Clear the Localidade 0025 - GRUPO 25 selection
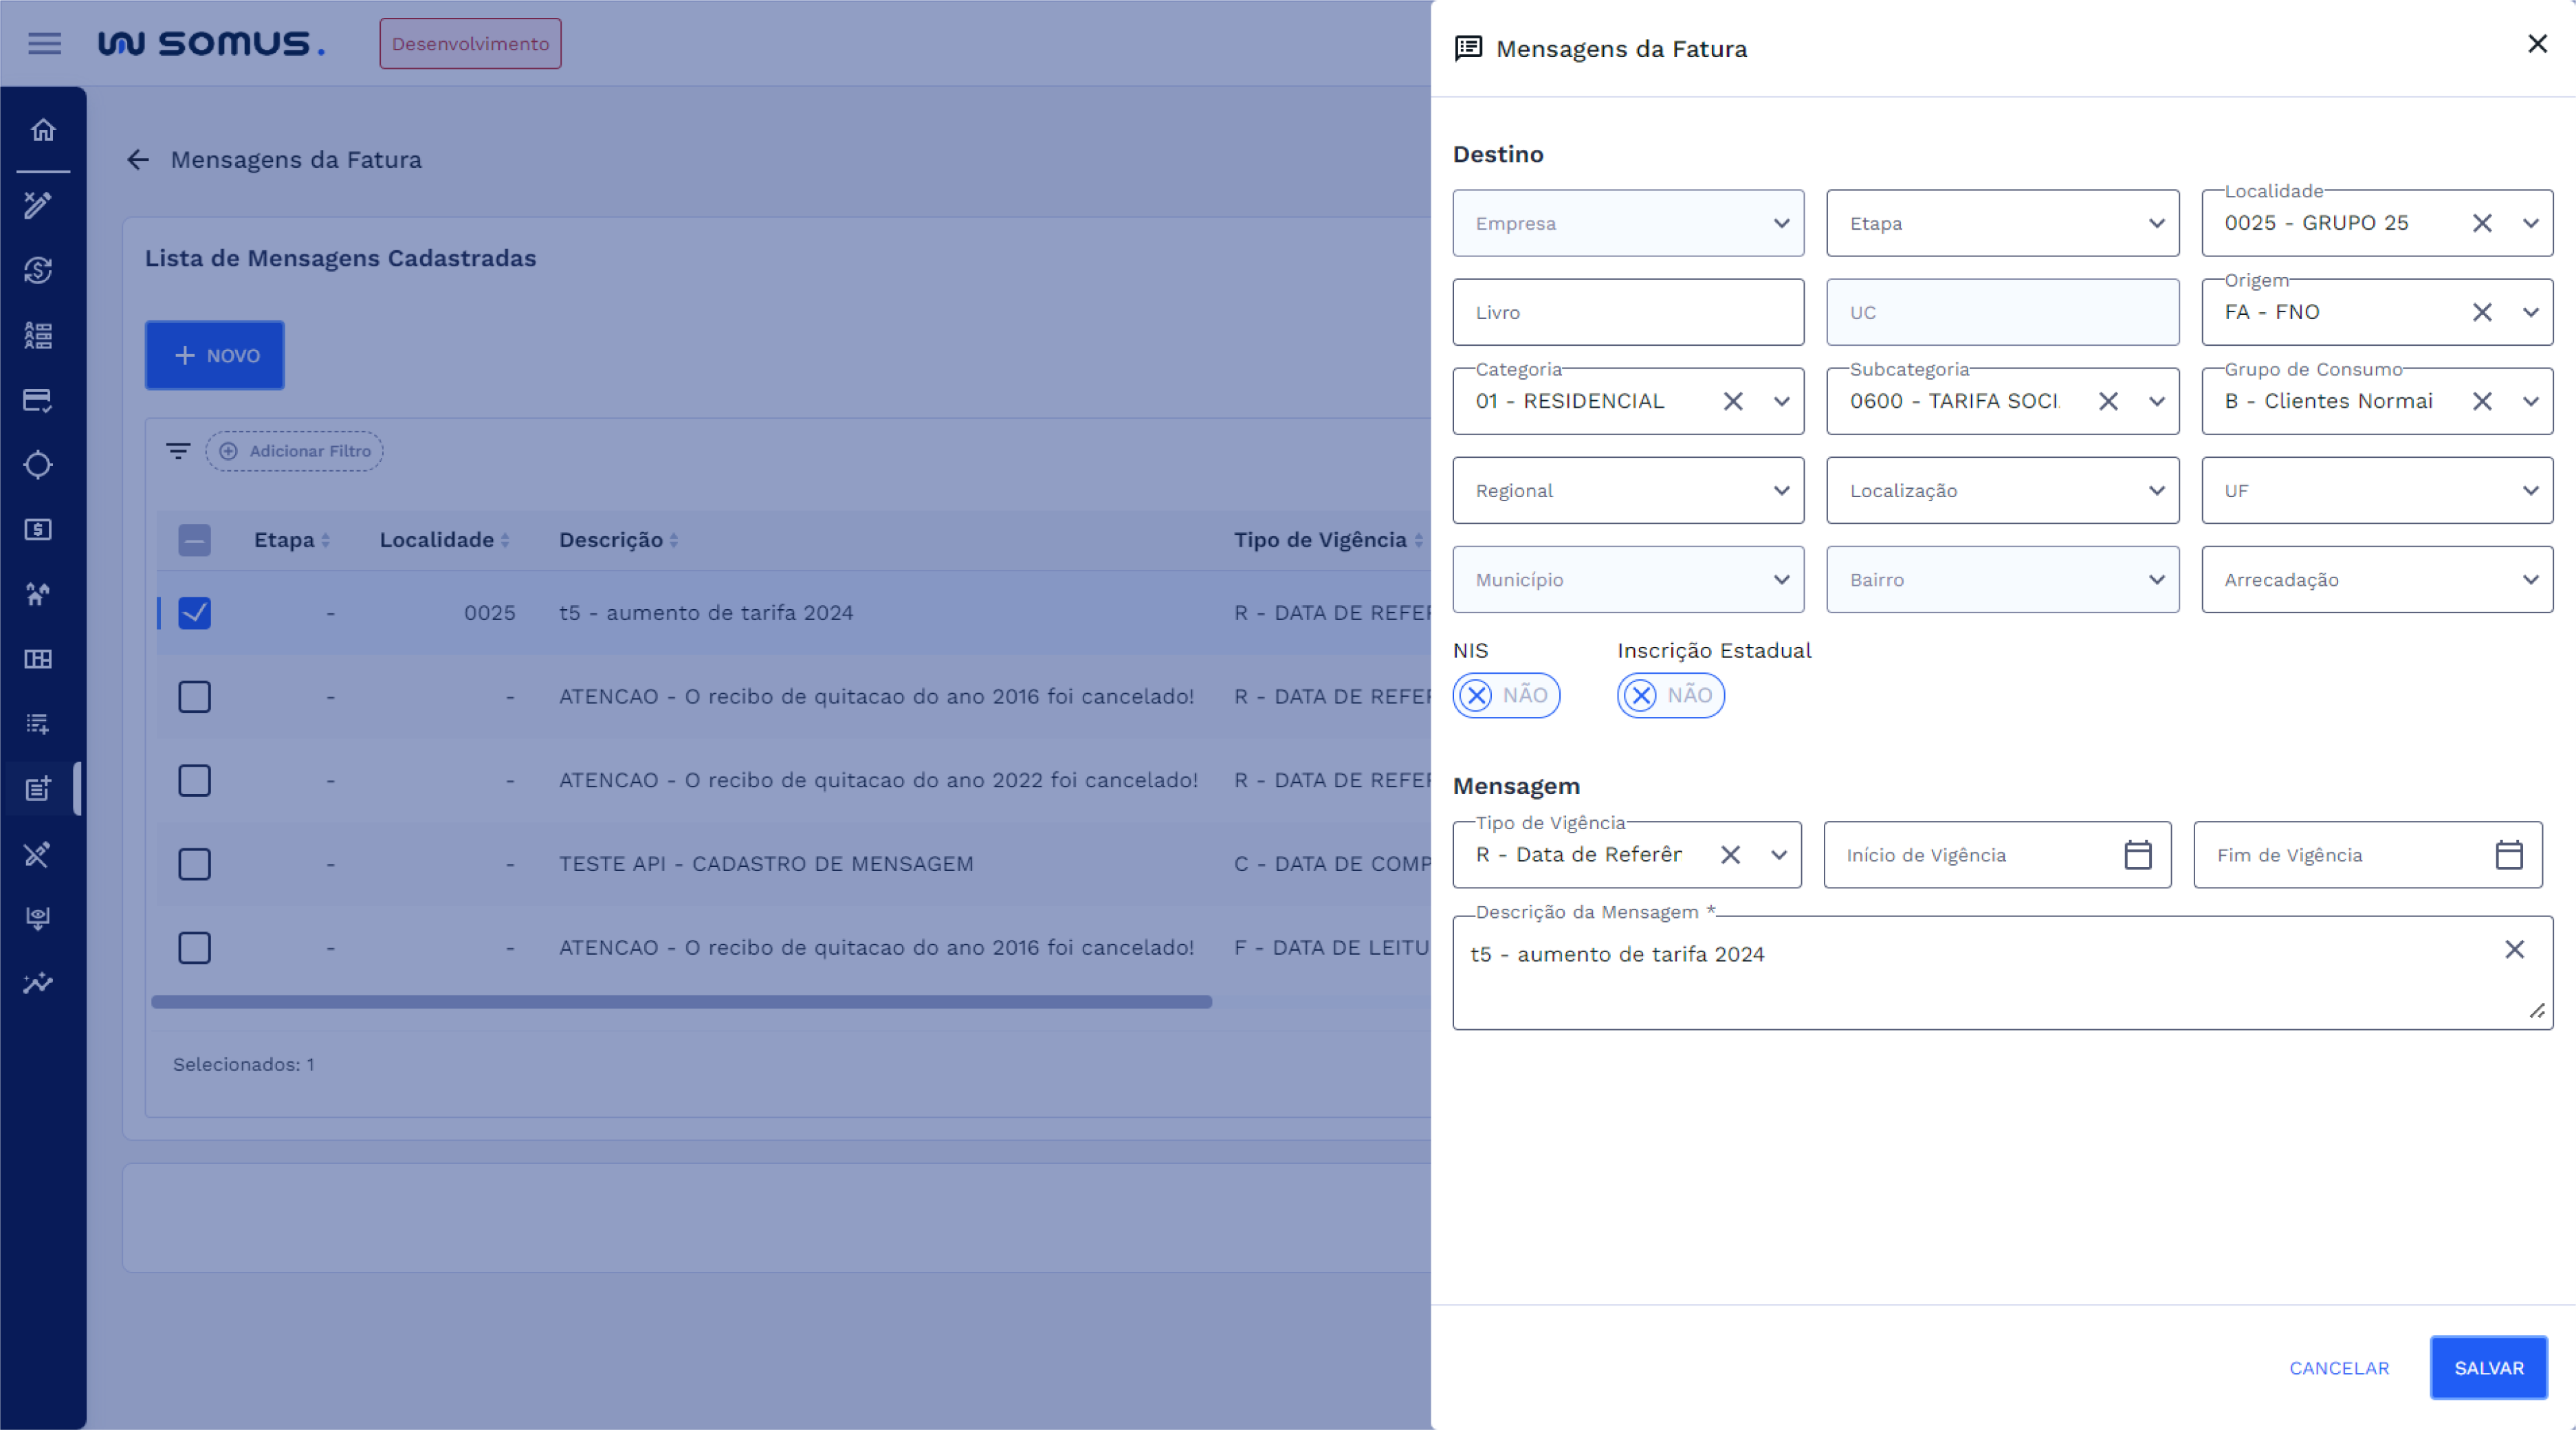This screenshot has height=1430, width=2576. (2481, 223)
